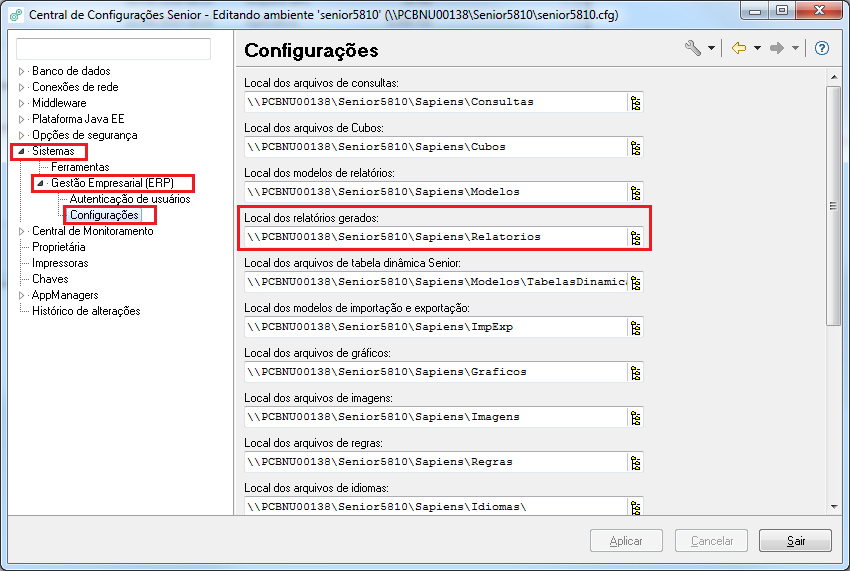Open the back history dropdown arrow
The width and height of the screenshot is (850, 571).
pyautogui.click(x=757, y=48)
